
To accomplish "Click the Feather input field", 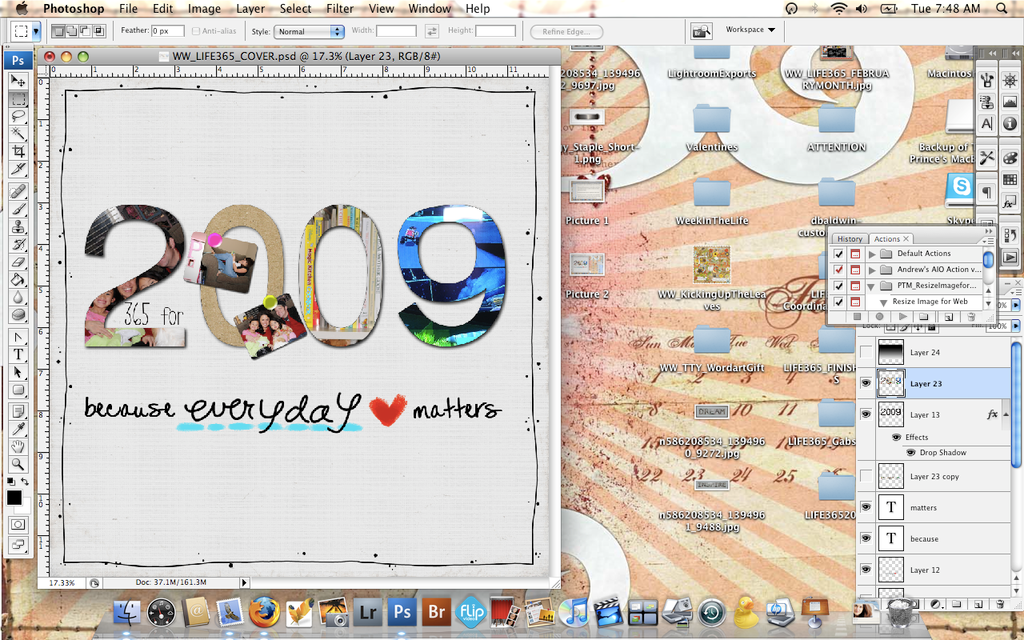I will 167,31.
